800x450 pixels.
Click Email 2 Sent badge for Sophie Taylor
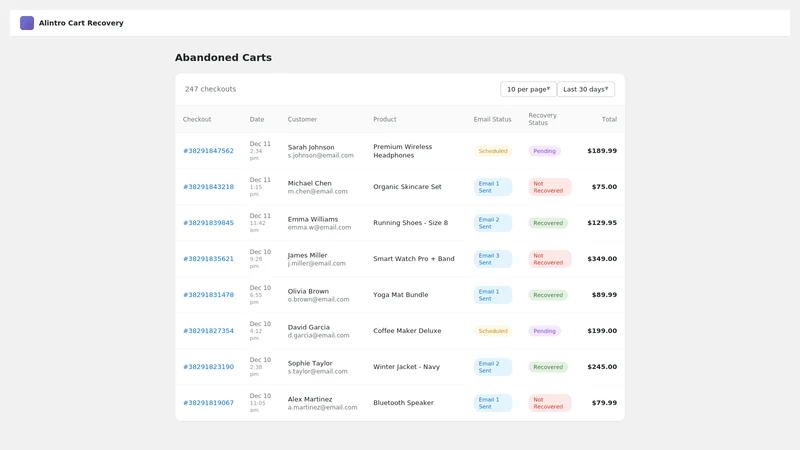coord(492,367)
